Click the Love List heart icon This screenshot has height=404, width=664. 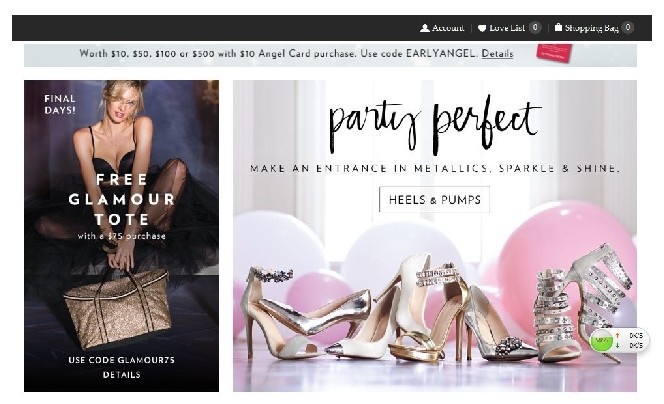click(482, 28)
